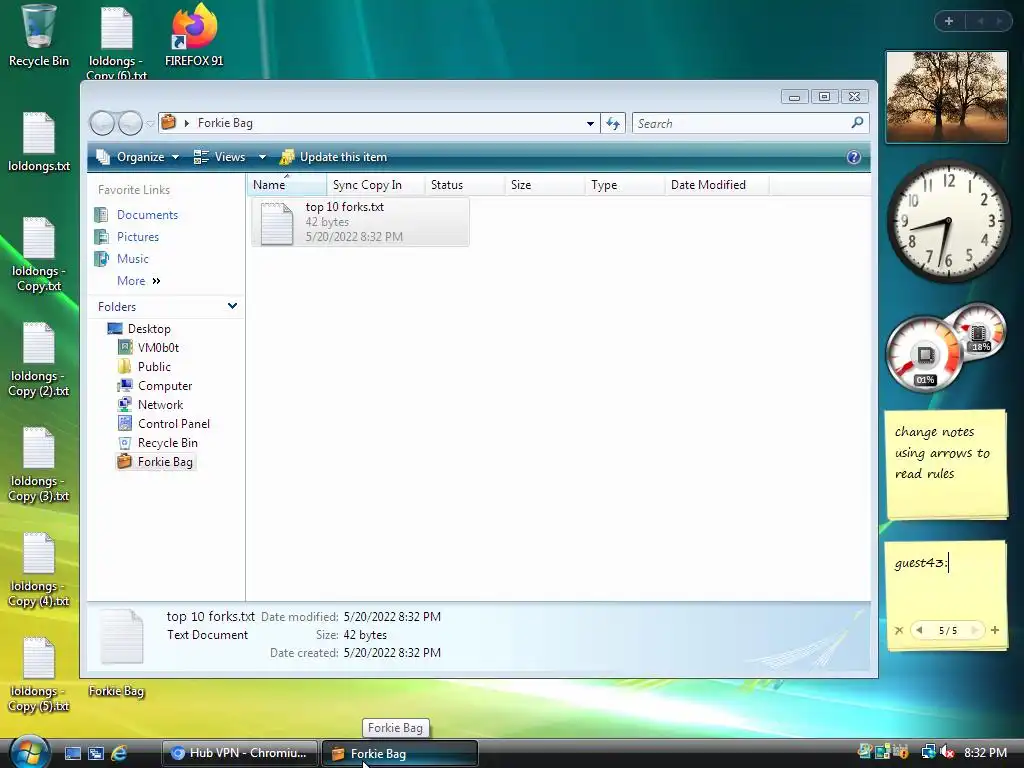The width and height of the screenshot is (1024, 768).
Task: Expand the address bar history dropdown
Action: pyautogui.click(x=590, y=123)
